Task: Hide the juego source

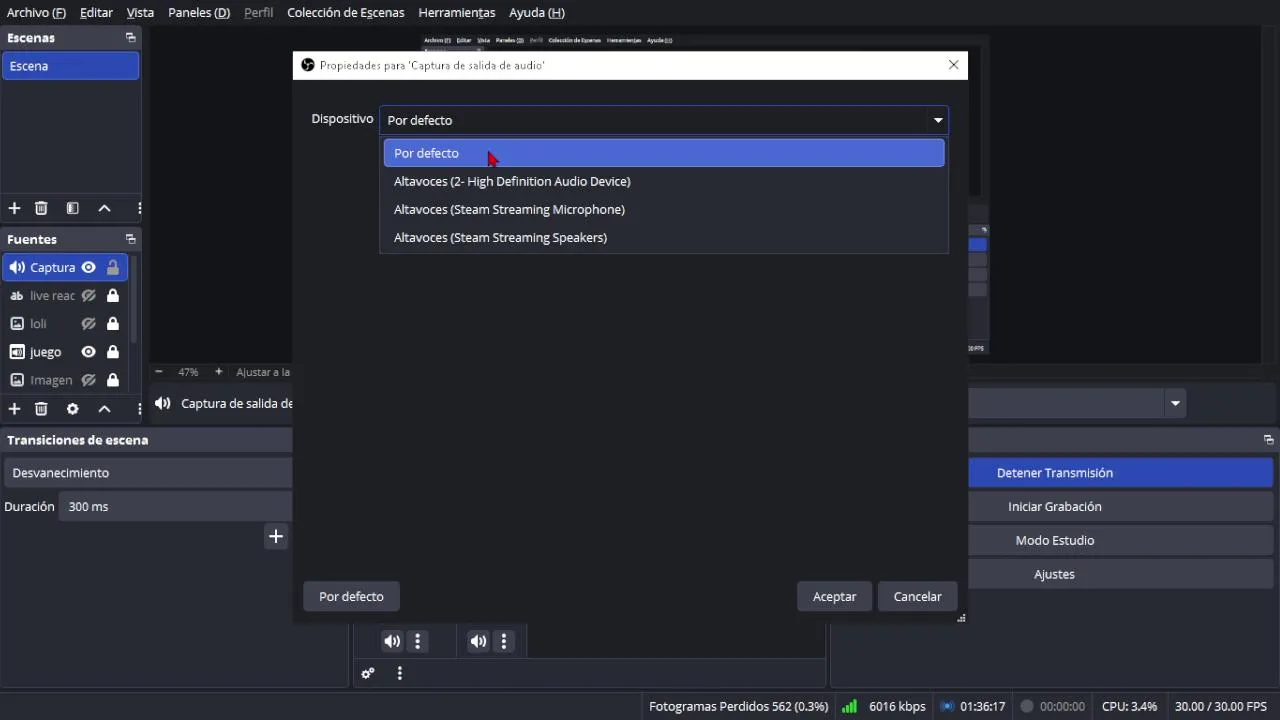Action: click(x=88, y=352)
